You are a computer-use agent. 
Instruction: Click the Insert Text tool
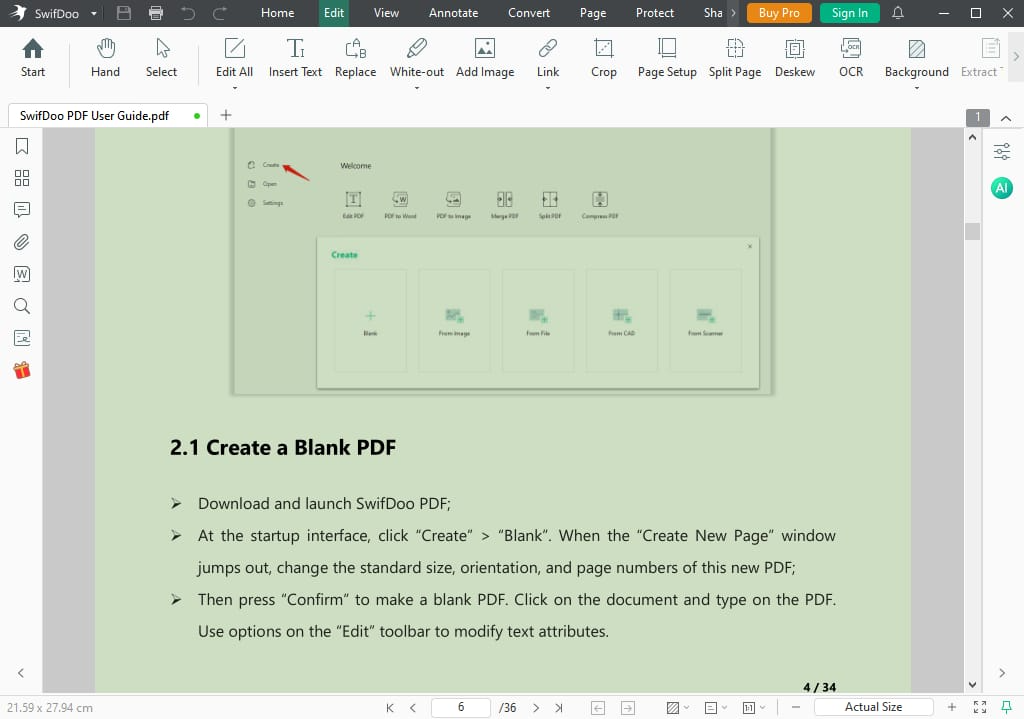click(x=295, y=58)
